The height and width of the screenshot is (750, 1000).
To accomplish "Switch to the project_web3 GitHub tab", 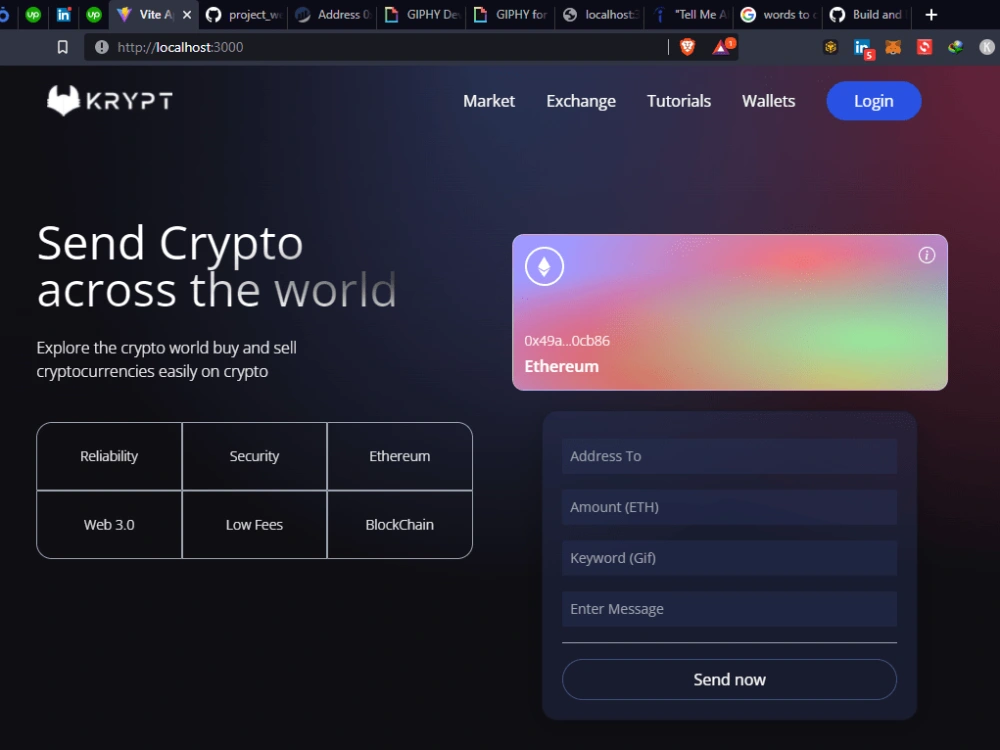I will (x=244, y=15).
